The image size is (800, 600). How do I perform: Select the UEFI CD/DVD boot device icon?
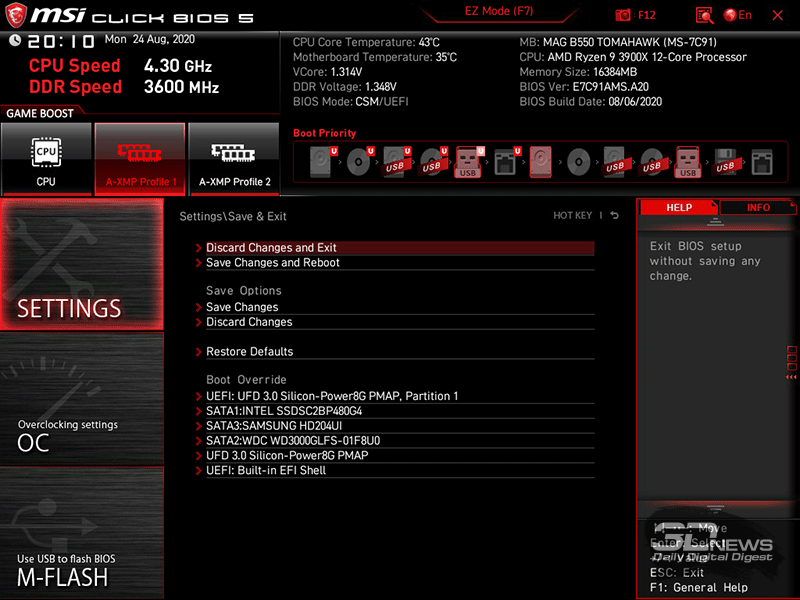360,162
